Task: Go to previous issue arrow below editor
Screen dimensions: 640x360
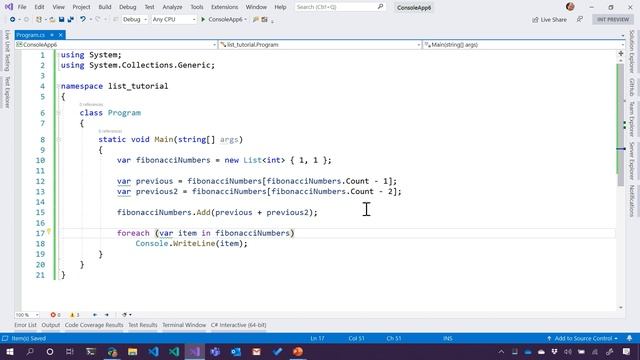Action: 95,315
